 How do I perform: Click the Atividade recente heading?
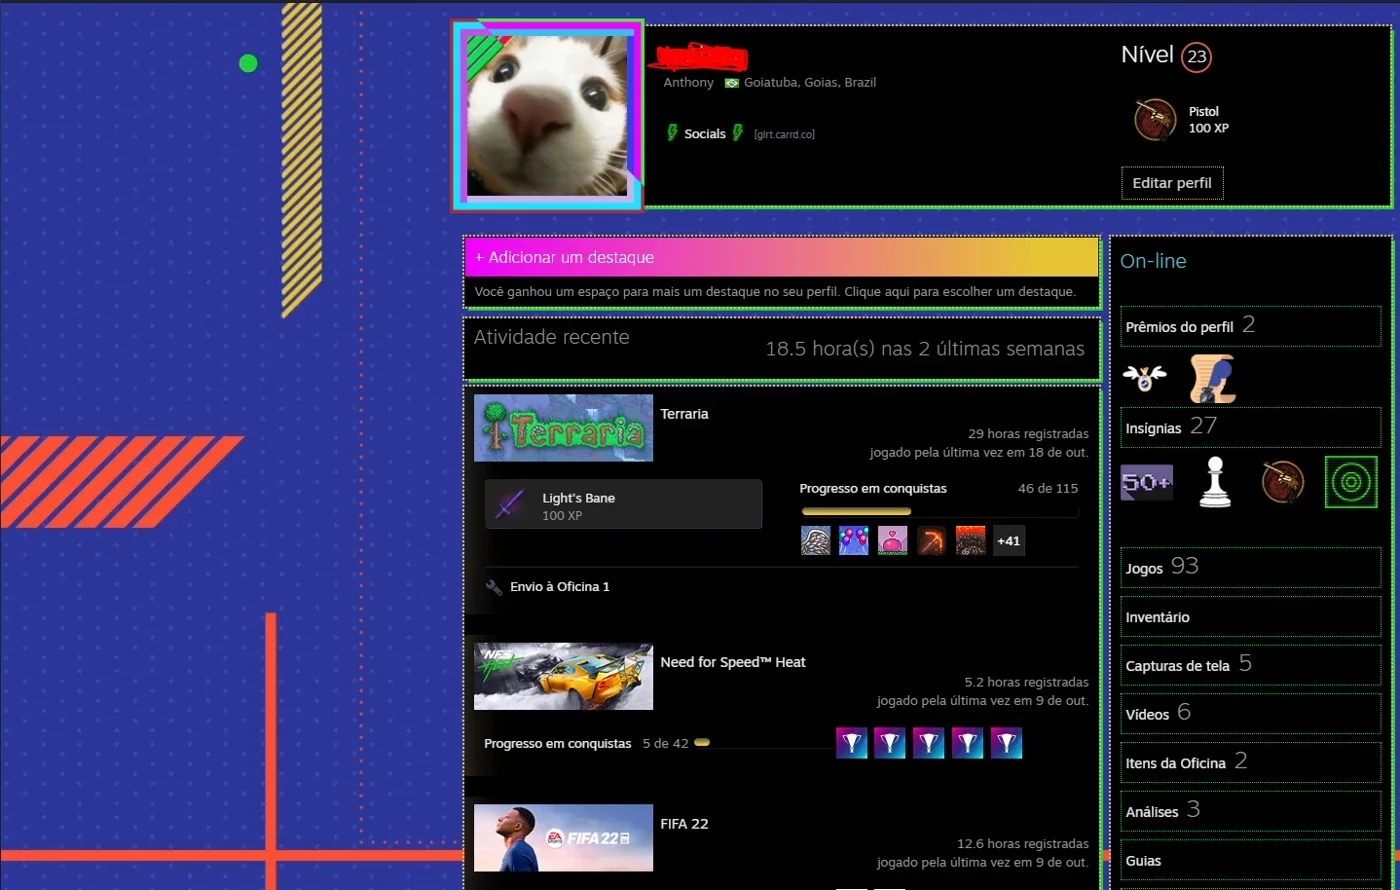(552, 338)
